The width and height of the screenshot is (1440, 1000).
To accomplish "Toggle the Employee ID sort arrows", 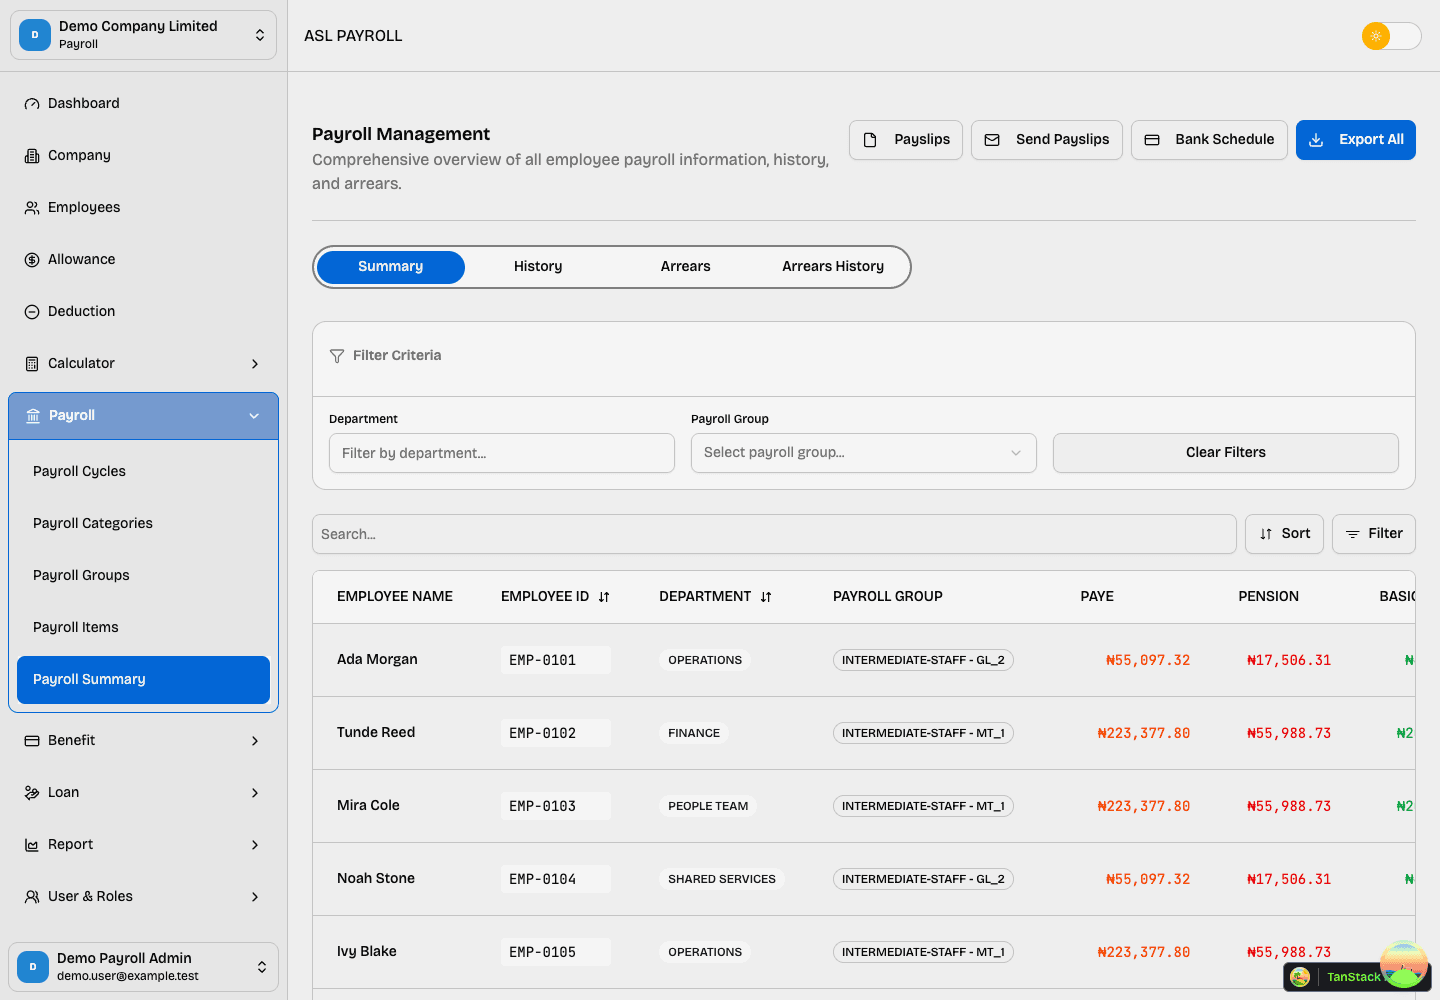I will pos(604,596).
